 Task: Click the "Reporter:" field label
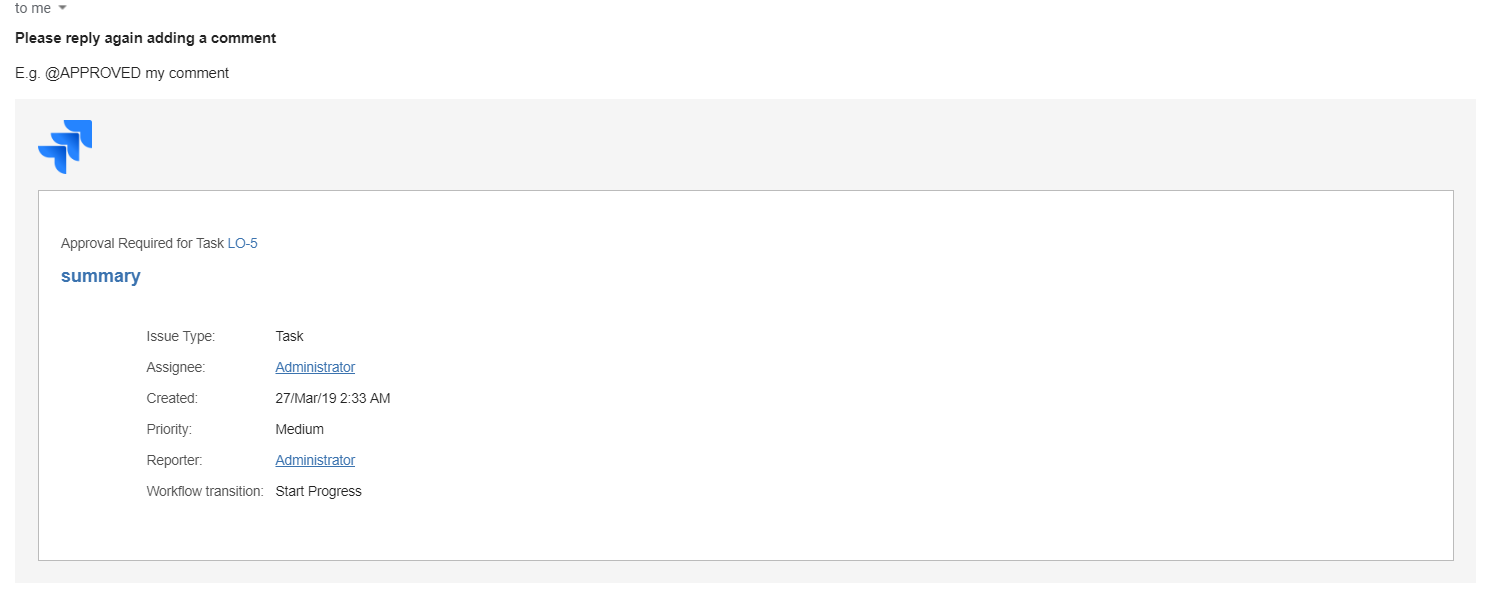174,460
